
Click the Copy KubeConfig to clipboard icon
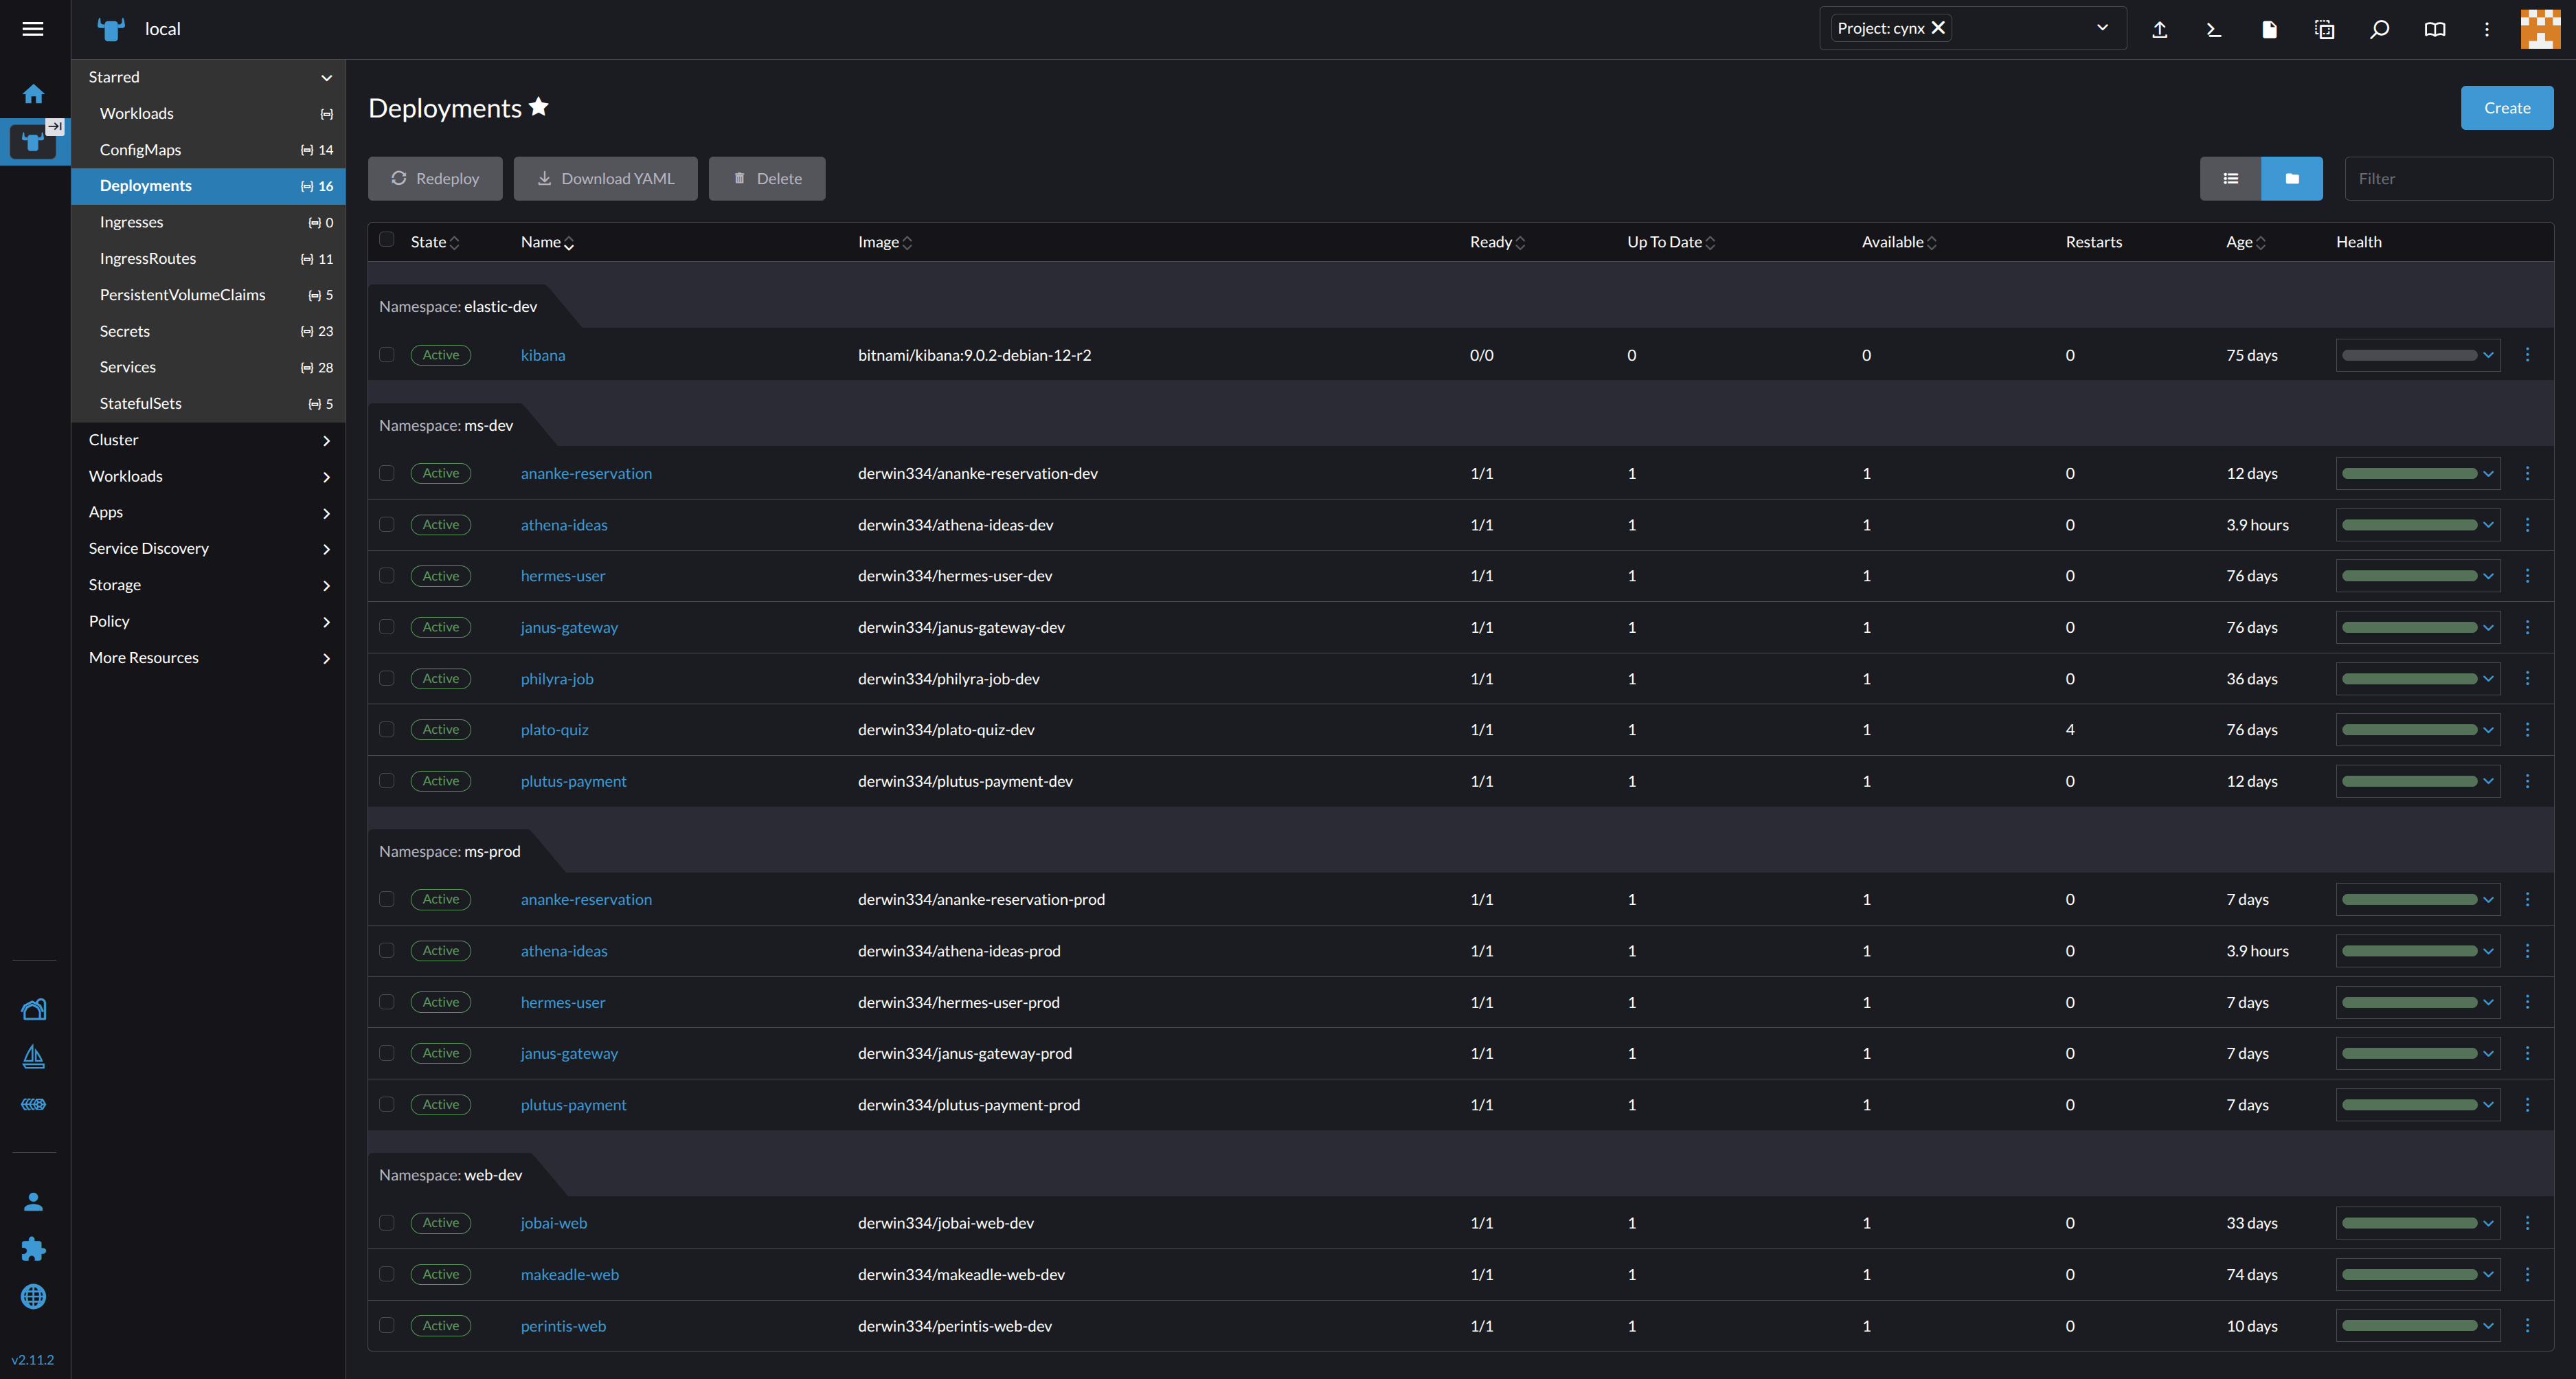click(2324, 29)
